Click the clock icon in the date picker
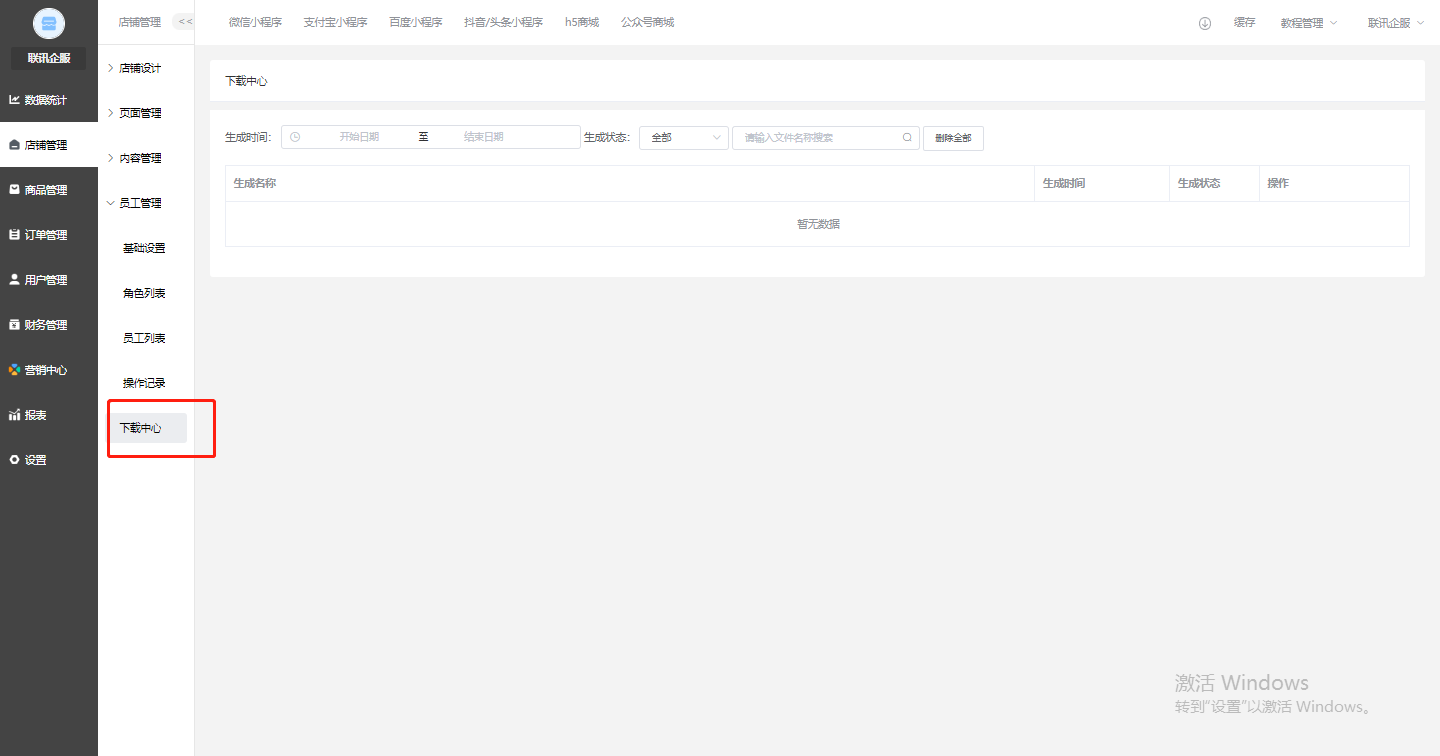This screenshot has height=756, width=1440. click(295, 137)
